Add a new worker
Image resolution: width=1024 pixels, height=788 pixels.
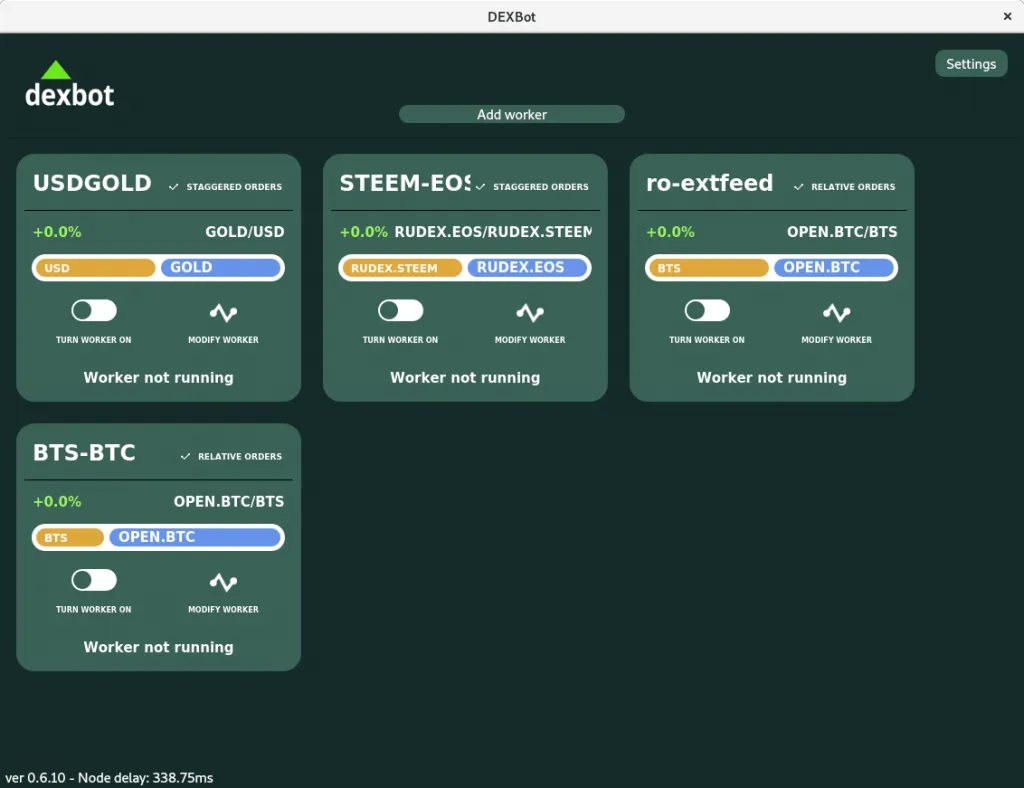tap(511, 114)
